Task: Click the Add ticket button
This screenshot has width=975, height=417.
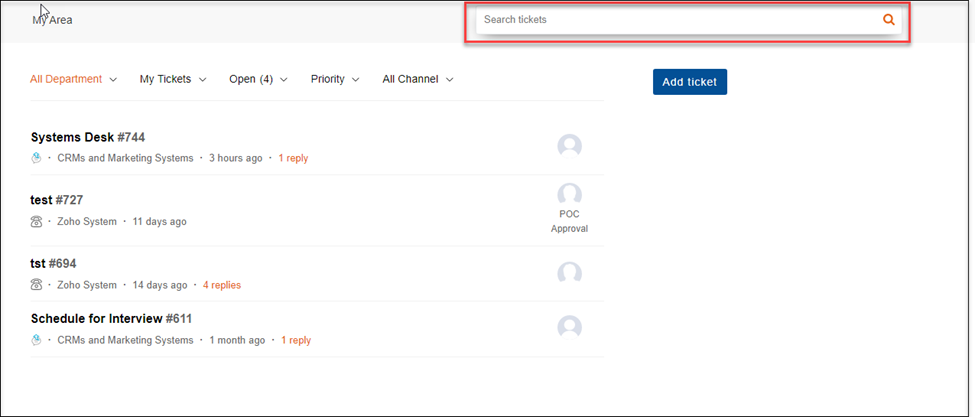Action: pyautogui.click(x=690, y=82)
